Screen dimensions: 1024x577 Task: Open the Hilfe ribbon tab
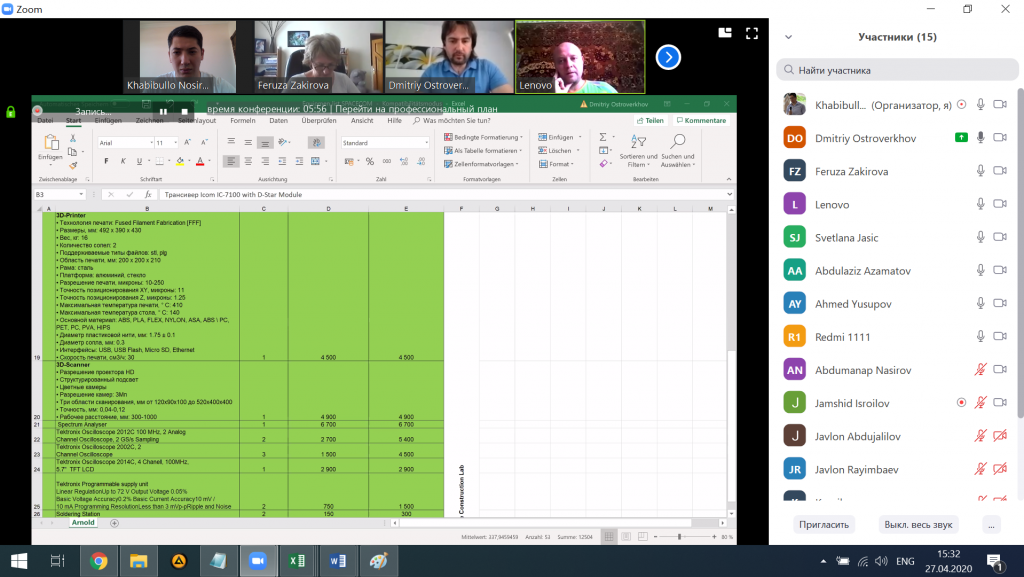point(394,121)
